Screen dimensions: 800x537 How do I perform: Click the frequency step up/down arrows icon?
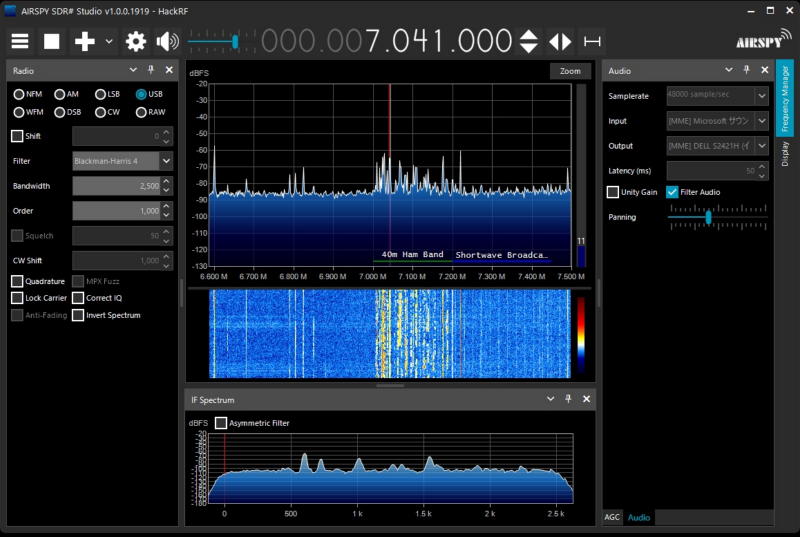pyautogui.click(x=529, y=41)
